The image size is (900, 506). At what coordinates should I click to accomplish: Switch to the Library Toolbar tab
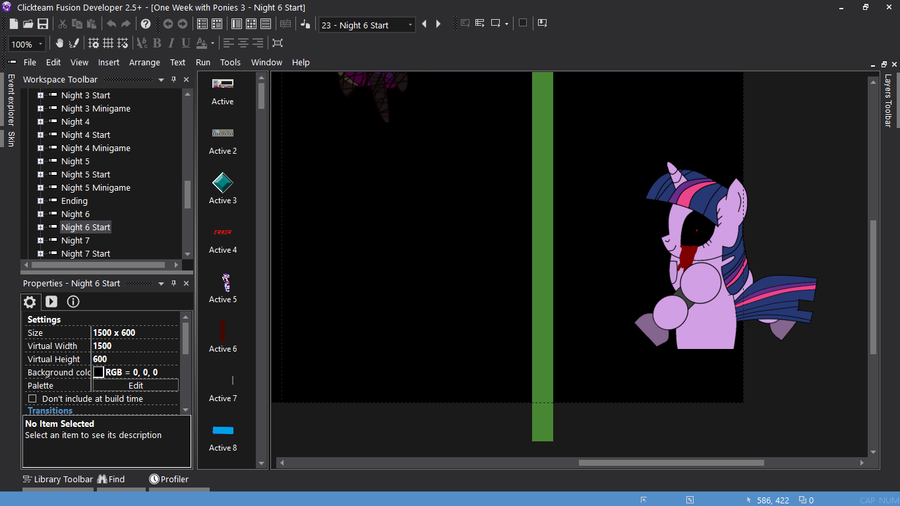pos(57,479)
